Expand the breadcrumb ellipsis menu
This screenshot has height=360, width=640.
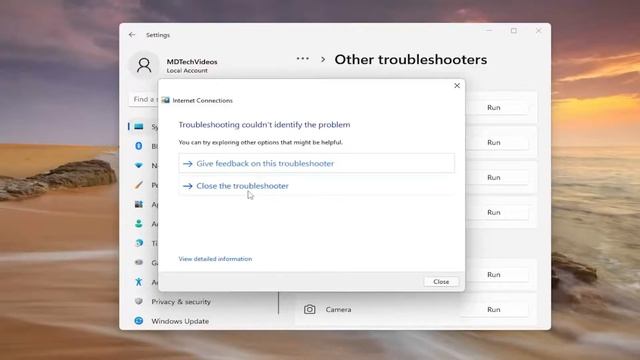tap(302, 59)
